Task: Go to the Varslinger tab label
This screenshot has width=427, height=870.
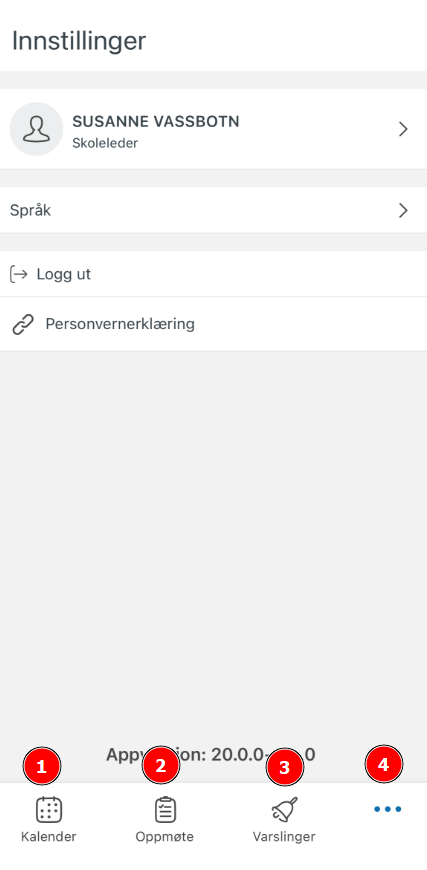Action: 284,837
